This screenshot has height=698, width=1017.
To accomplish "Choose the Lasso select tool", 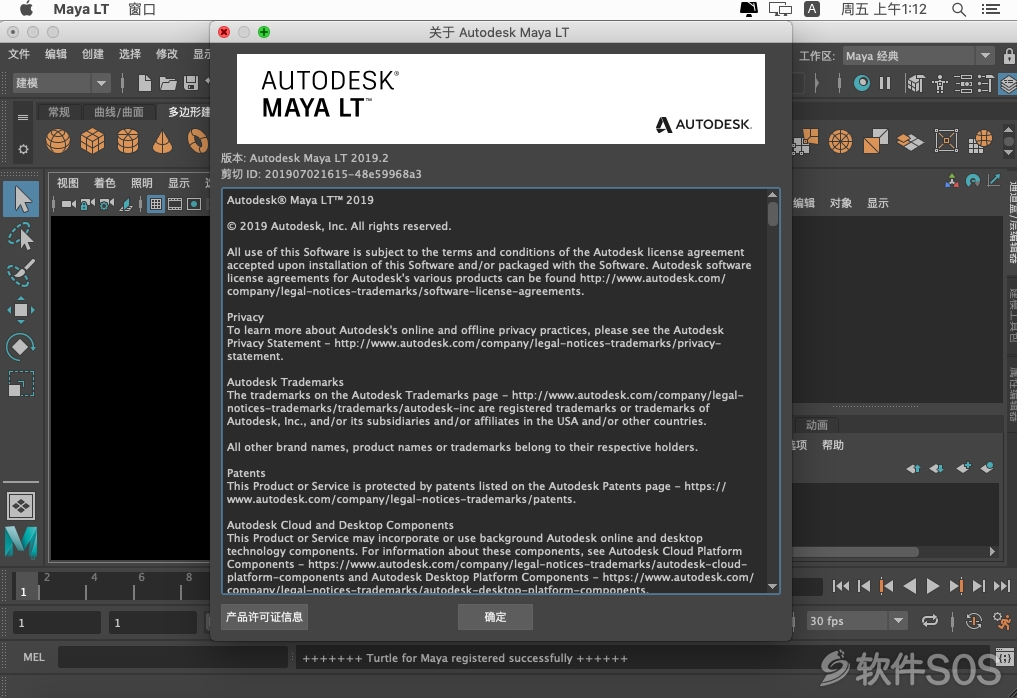I will 21,237.
